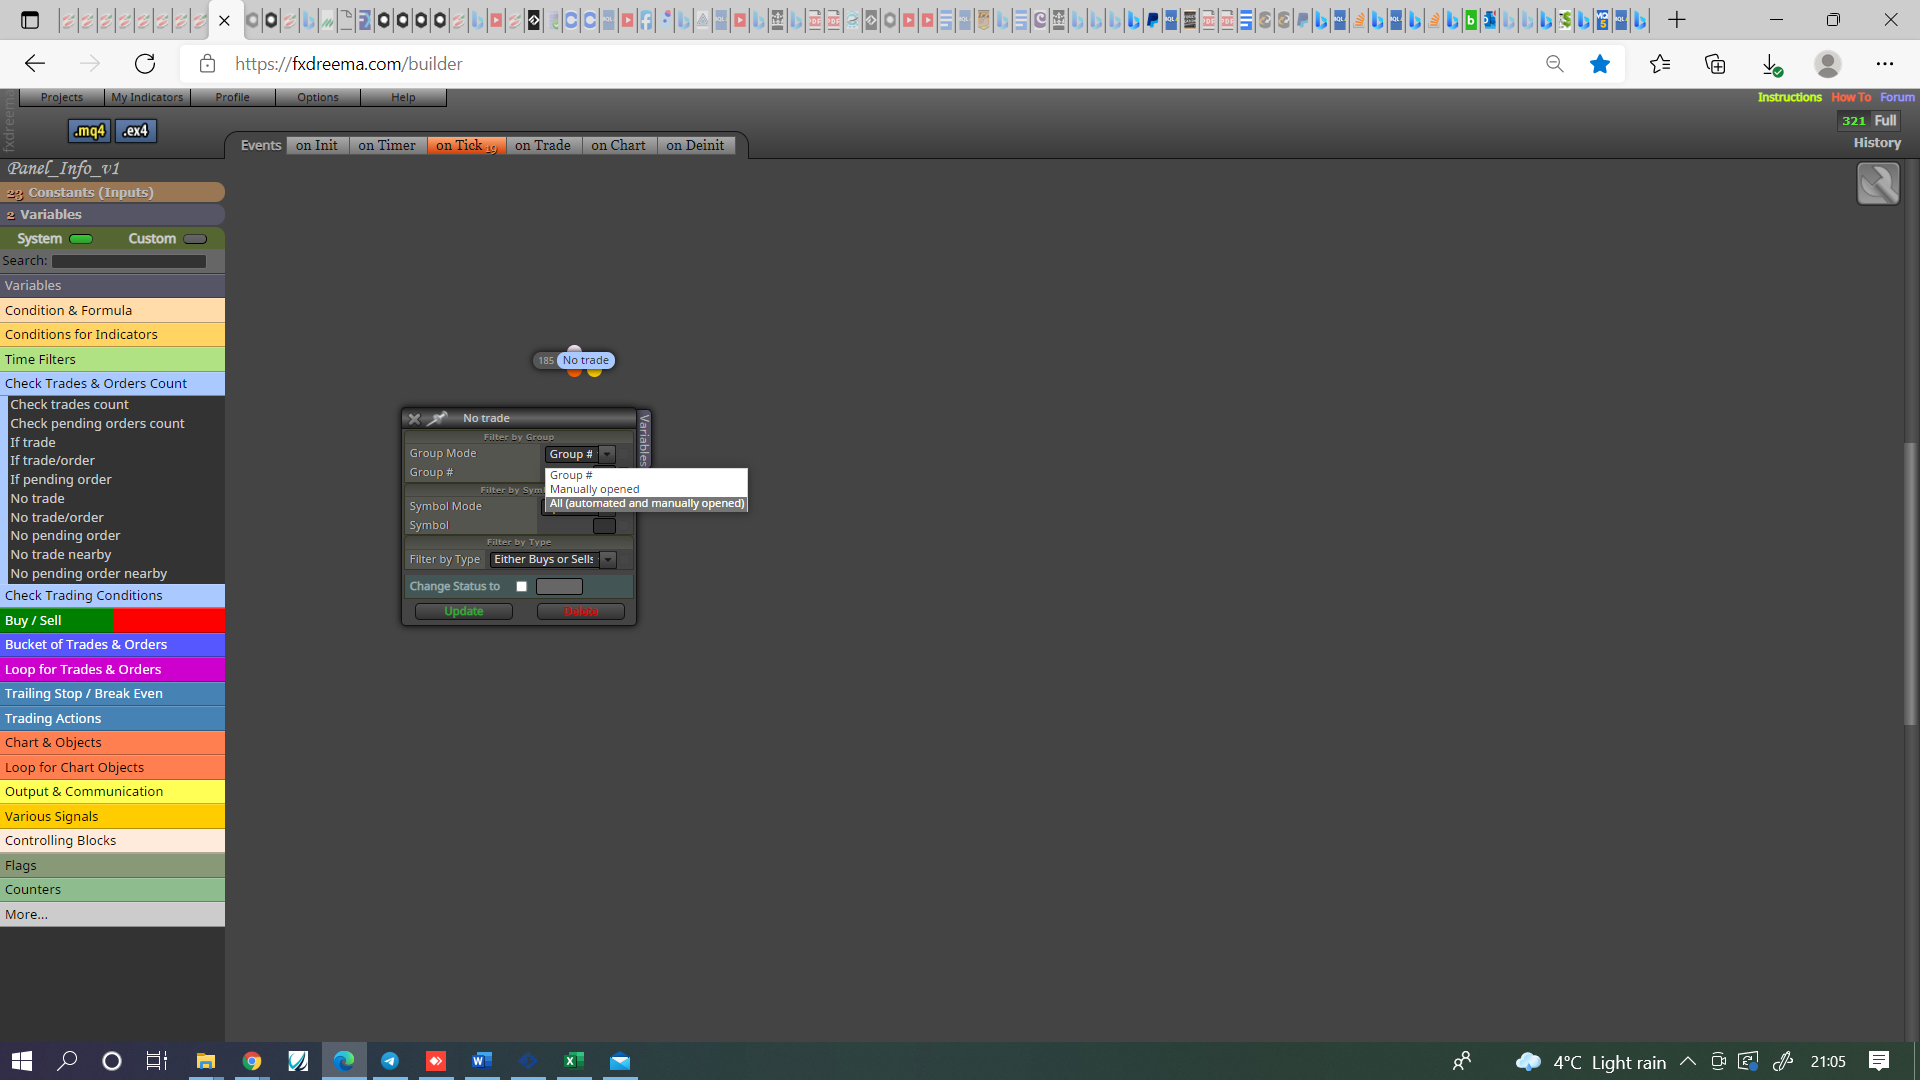
Task: Open browser profile avatar
Action: (1828, 64)
